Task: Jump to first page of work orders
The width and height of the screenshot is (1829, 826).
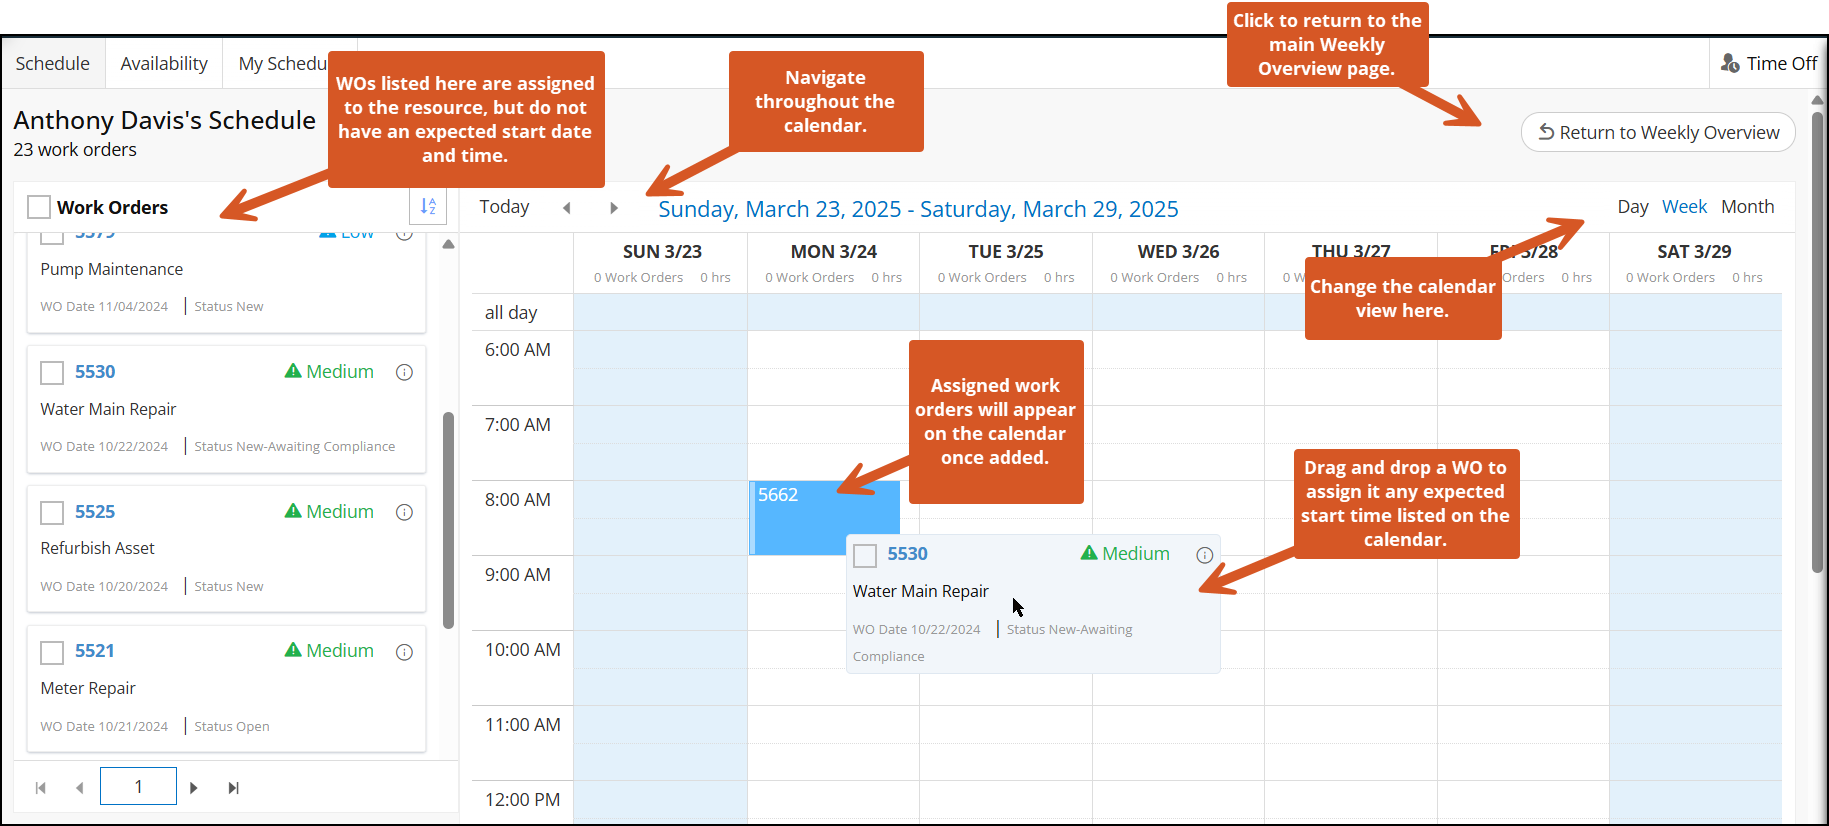Action: click(x=40, y=788)
